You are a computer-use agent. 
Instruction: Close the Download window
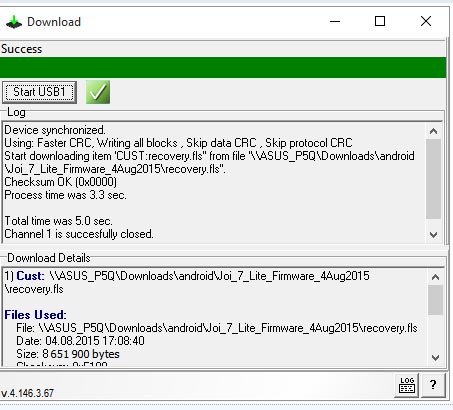tap(426, 22)
